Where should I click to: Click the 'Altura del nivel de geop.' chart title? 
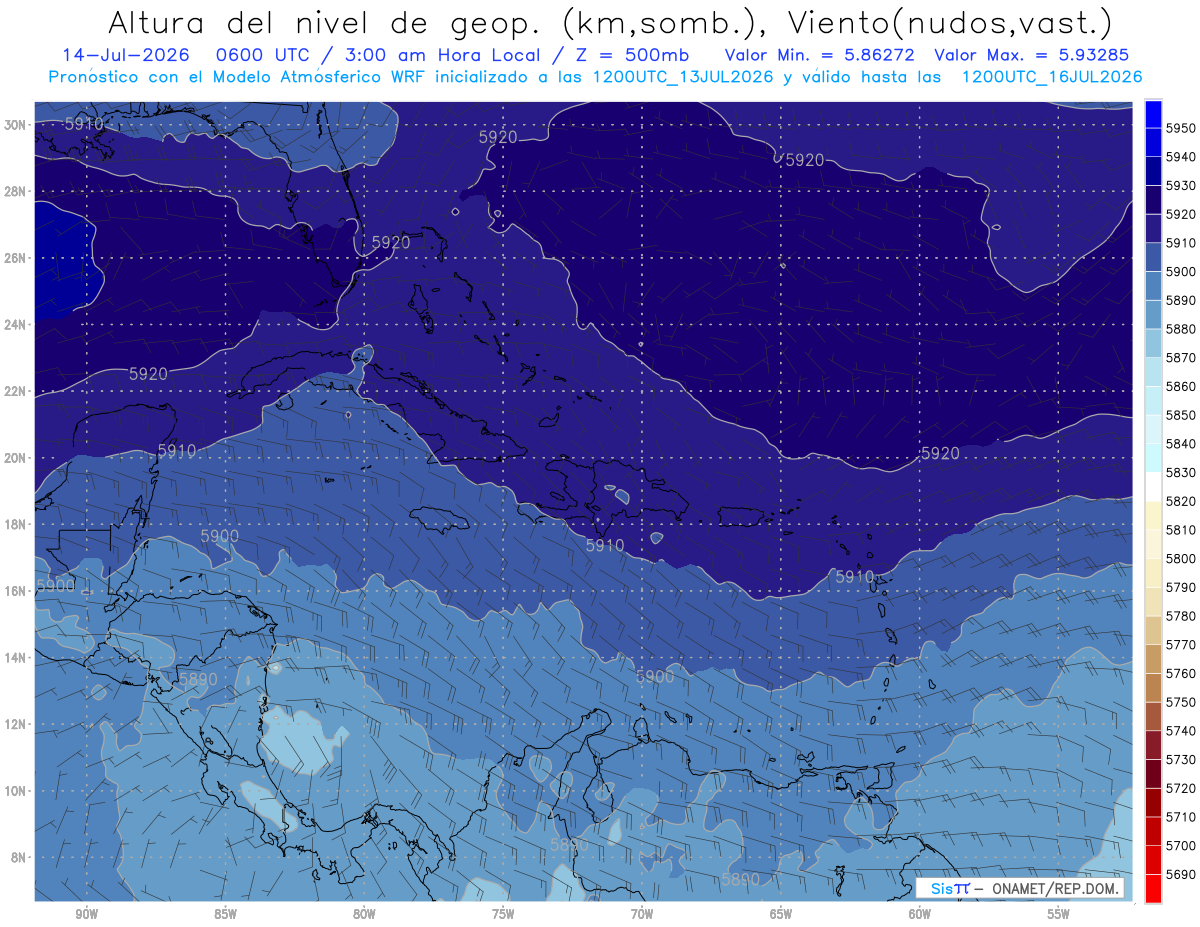326,22
